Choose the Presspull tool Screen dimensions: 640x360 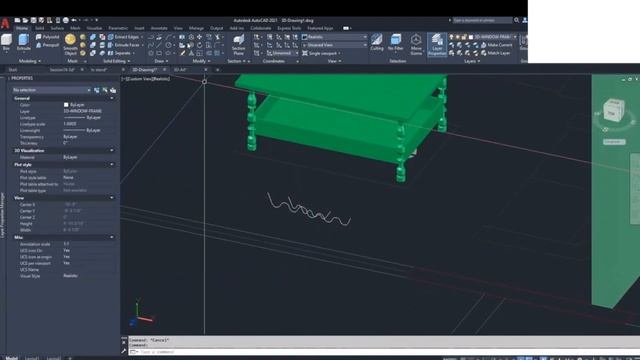[x=47, y=45]
